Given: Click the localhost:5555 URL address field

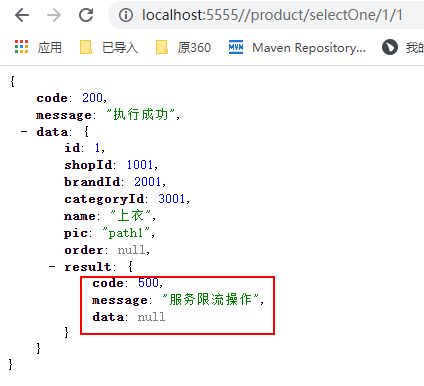Looking at the screenshot, I should pos(272,15).
